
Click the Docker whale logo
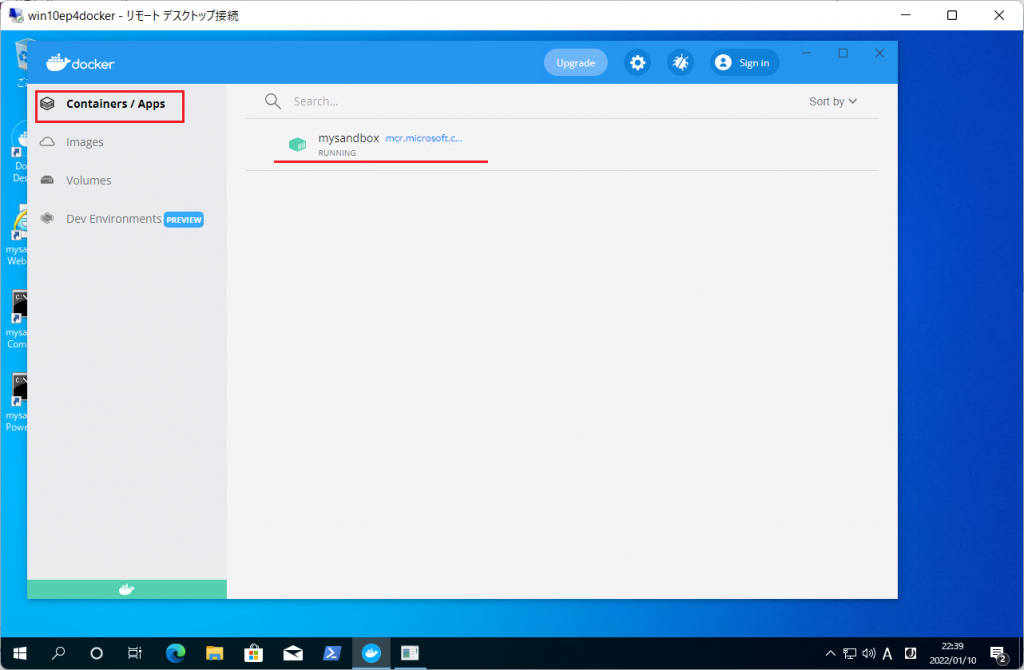click(x=80, y=63)
